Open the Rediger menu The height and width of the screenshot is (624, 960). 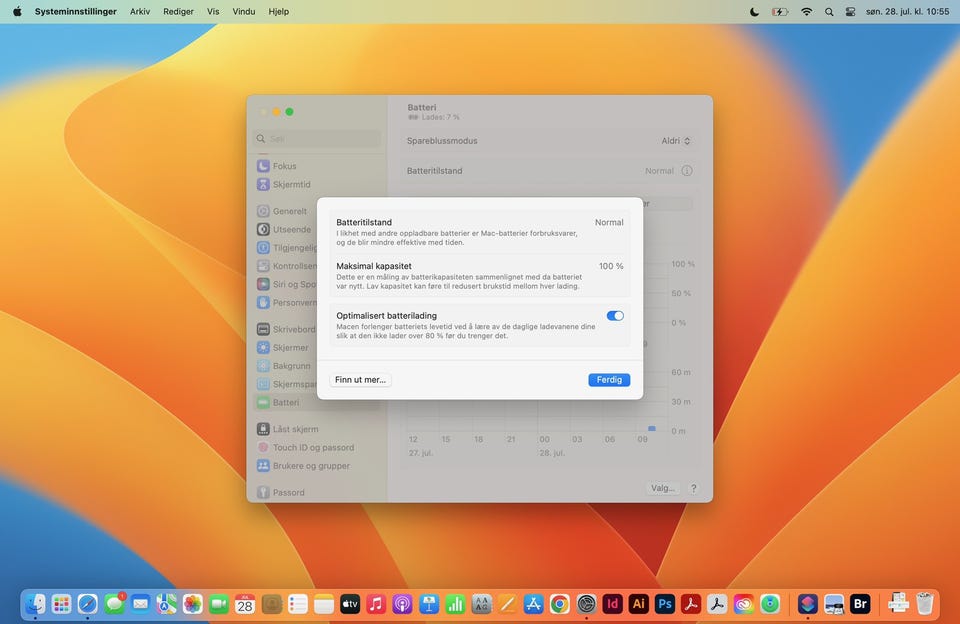click(178, 12)
